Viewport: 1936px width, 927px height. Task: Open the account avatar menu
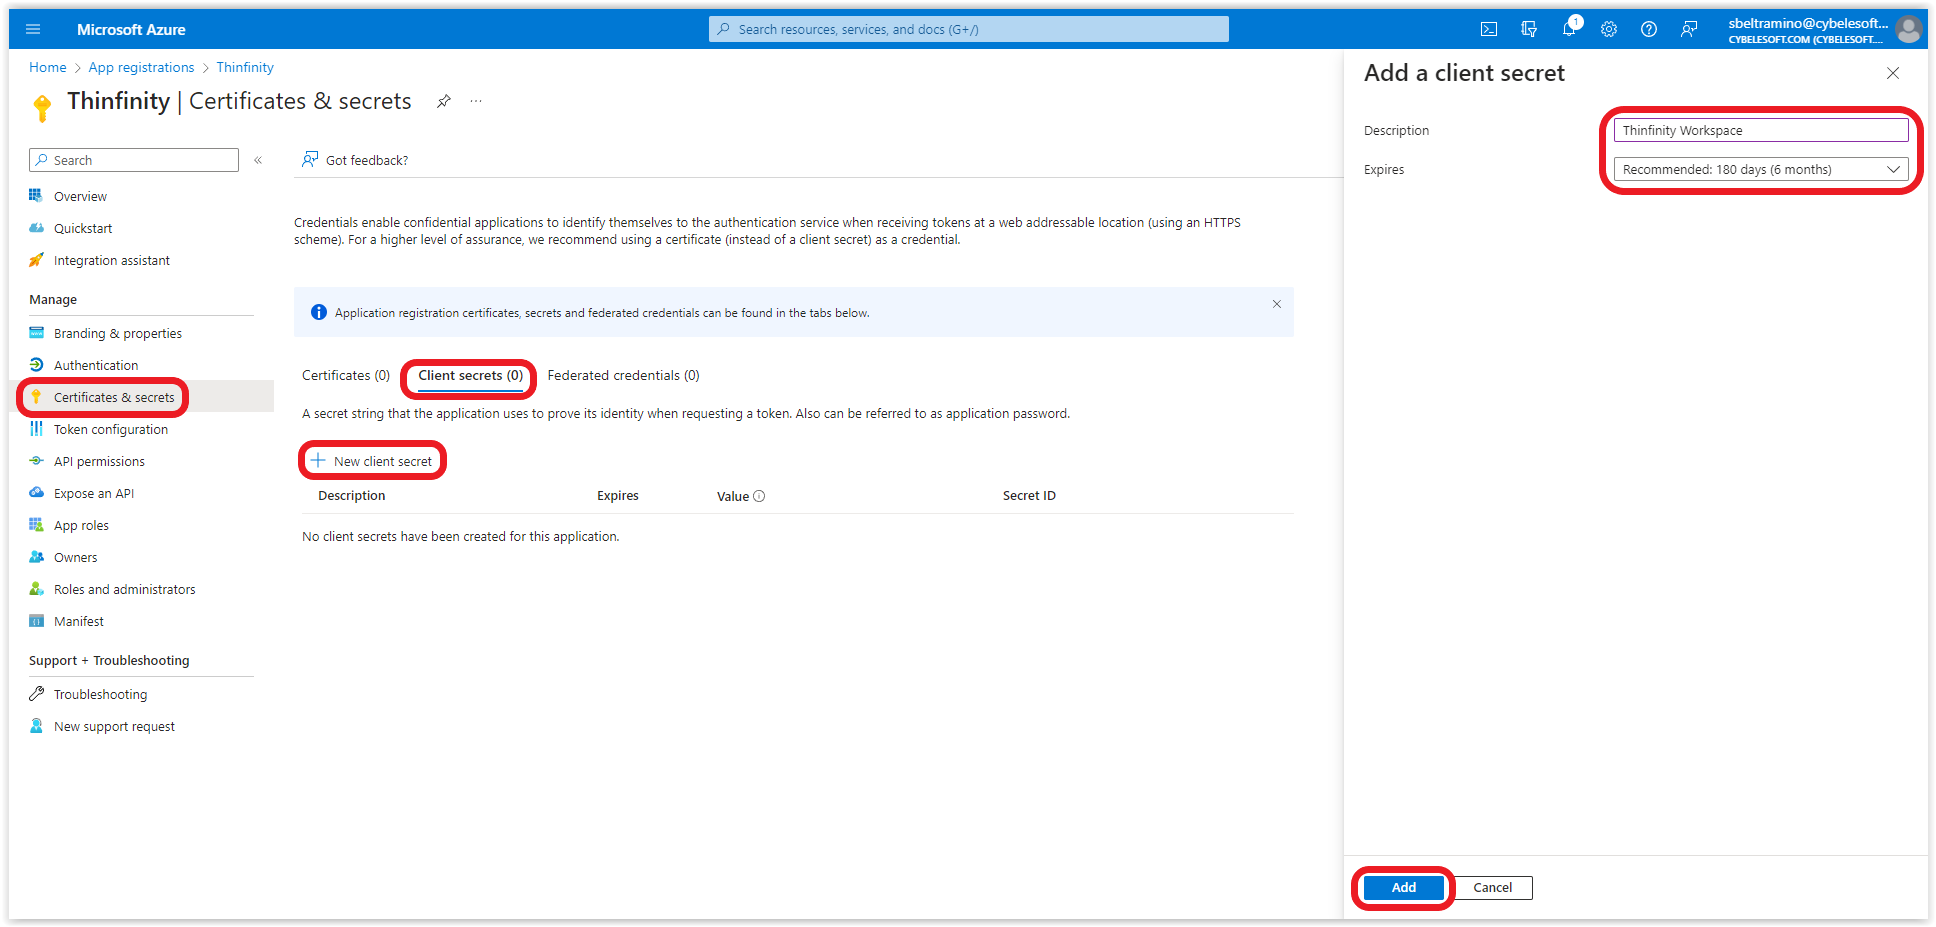click(1909, 29)
